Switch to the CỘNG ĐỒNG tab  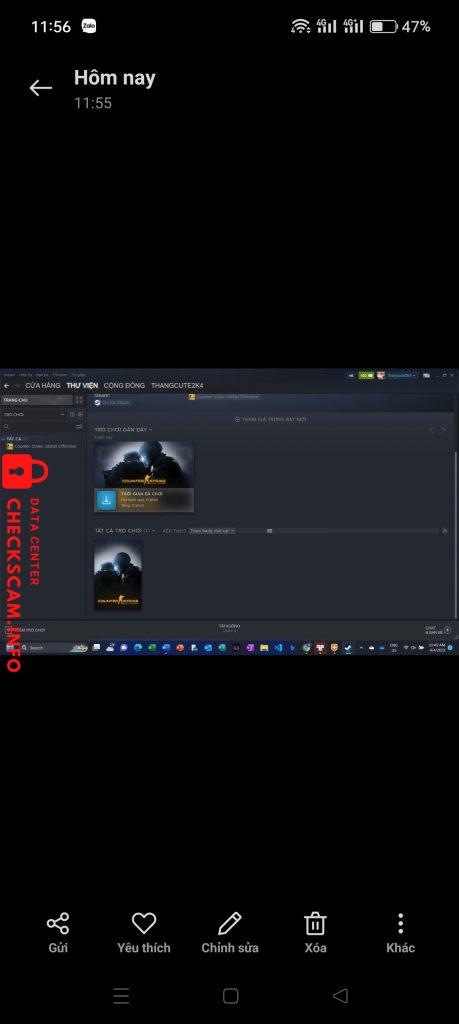[x=124, y=385]
